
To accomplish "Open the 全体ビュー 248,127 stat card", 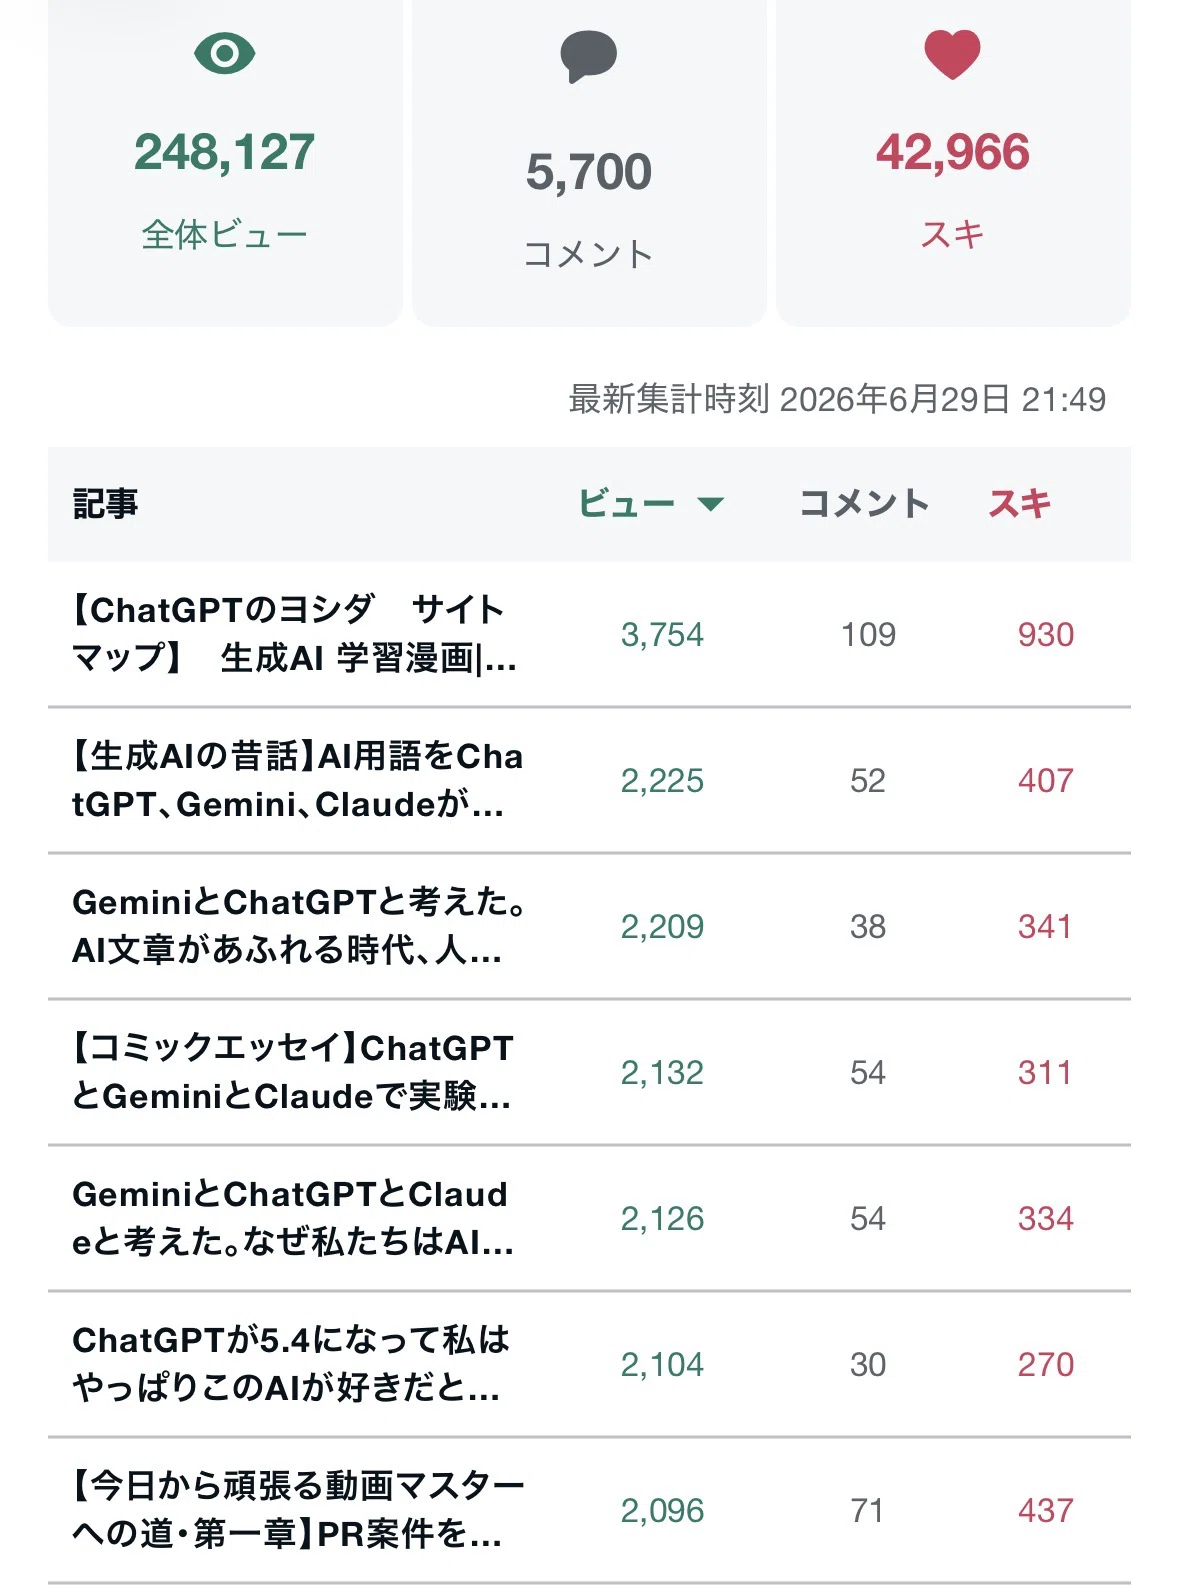I will (x=225, y=162).
